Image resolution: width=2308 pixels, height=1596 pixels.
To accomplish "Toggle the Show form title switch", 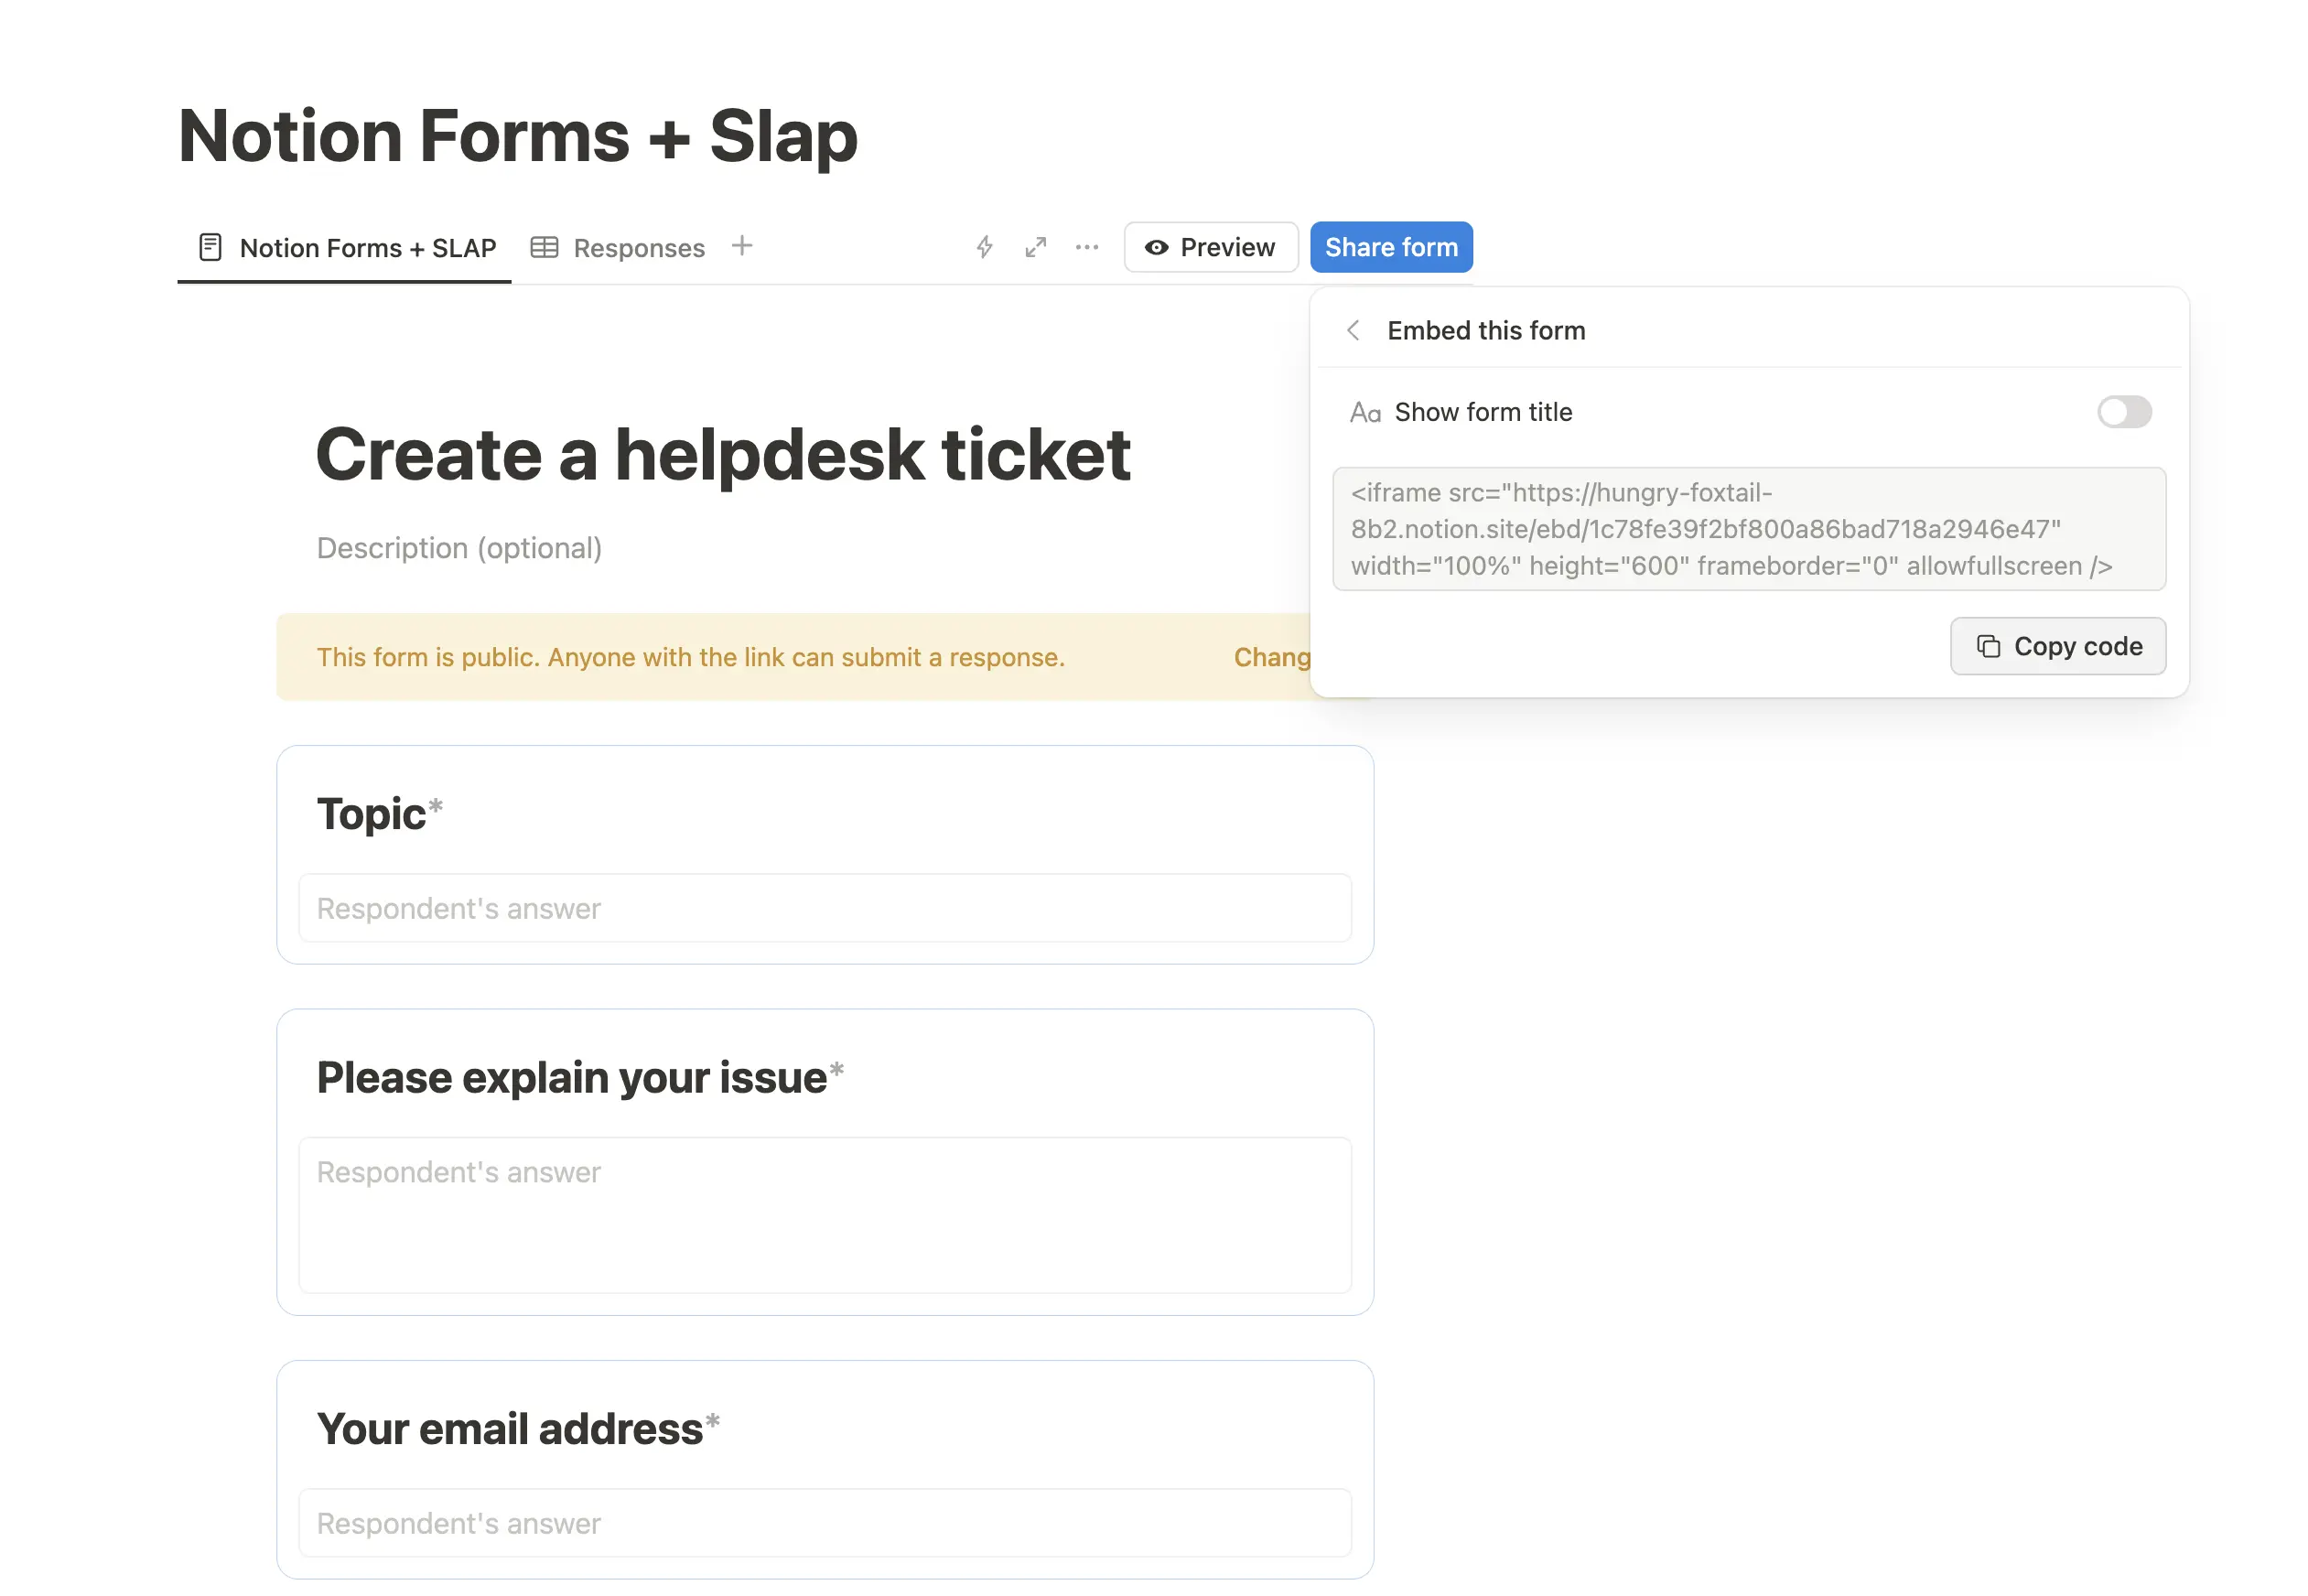I will tap(2123, 412).
